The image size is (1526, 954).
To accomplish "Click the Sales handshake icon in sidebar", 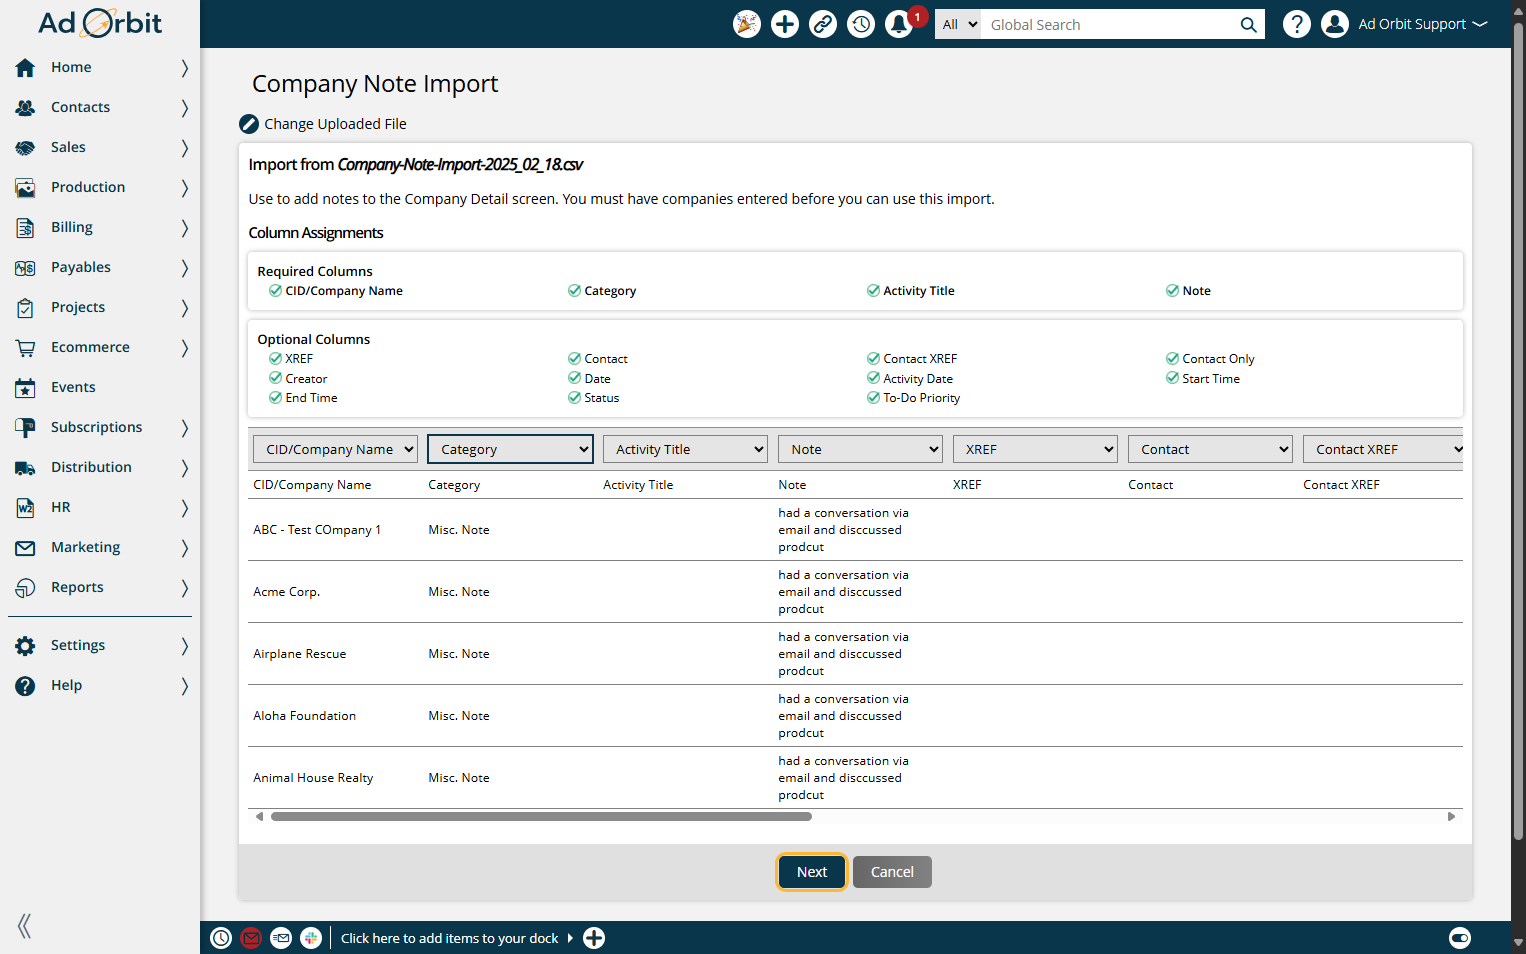I will tap(25, 147).
